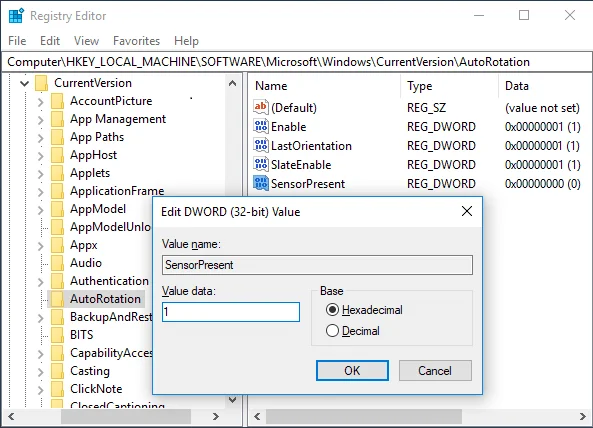Click the Value data input field
Viewport: 593px width, 428px height.
click(231, 312)
